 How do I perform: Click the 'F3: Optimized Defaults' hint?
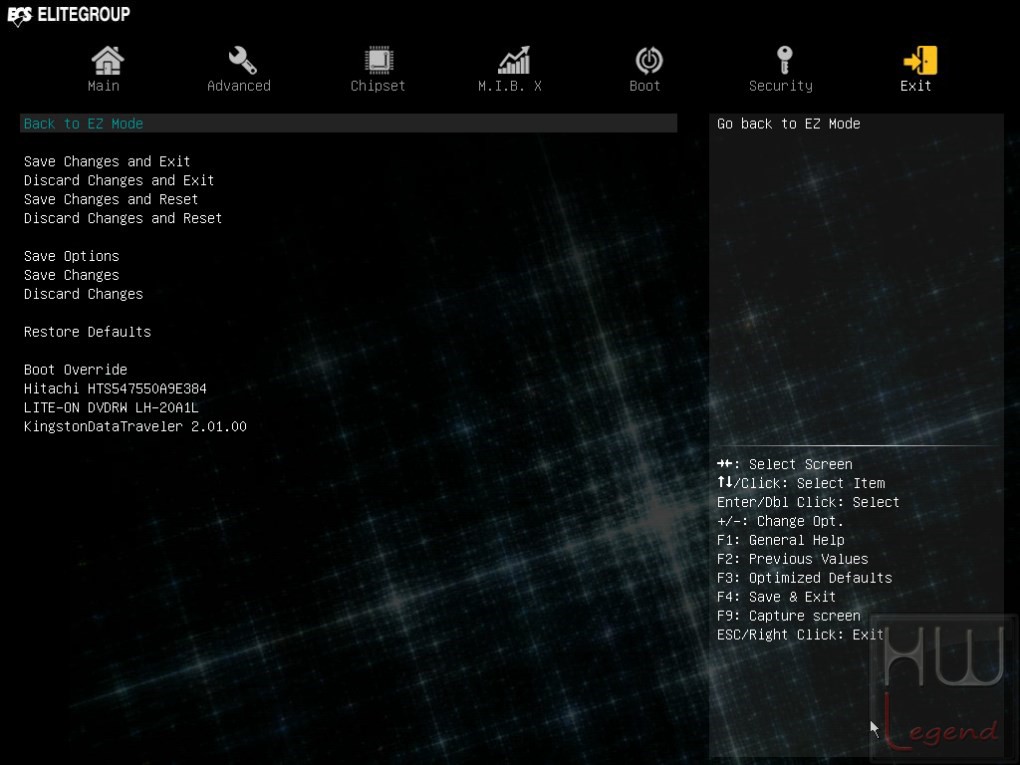805,578
